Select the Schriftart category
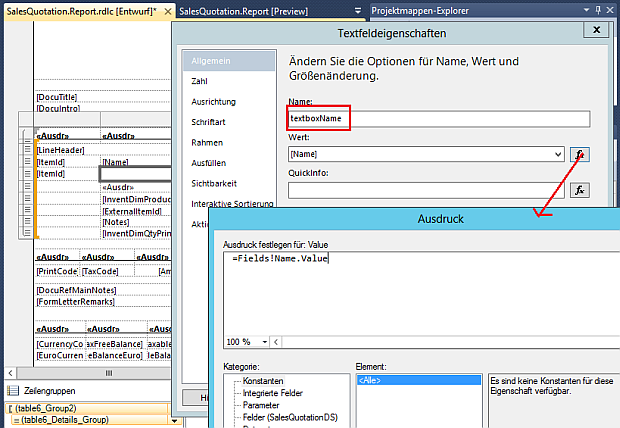Image resolution: width=620 pixels, height=428 pixels. pyautogui.click(x=209, y=122)
